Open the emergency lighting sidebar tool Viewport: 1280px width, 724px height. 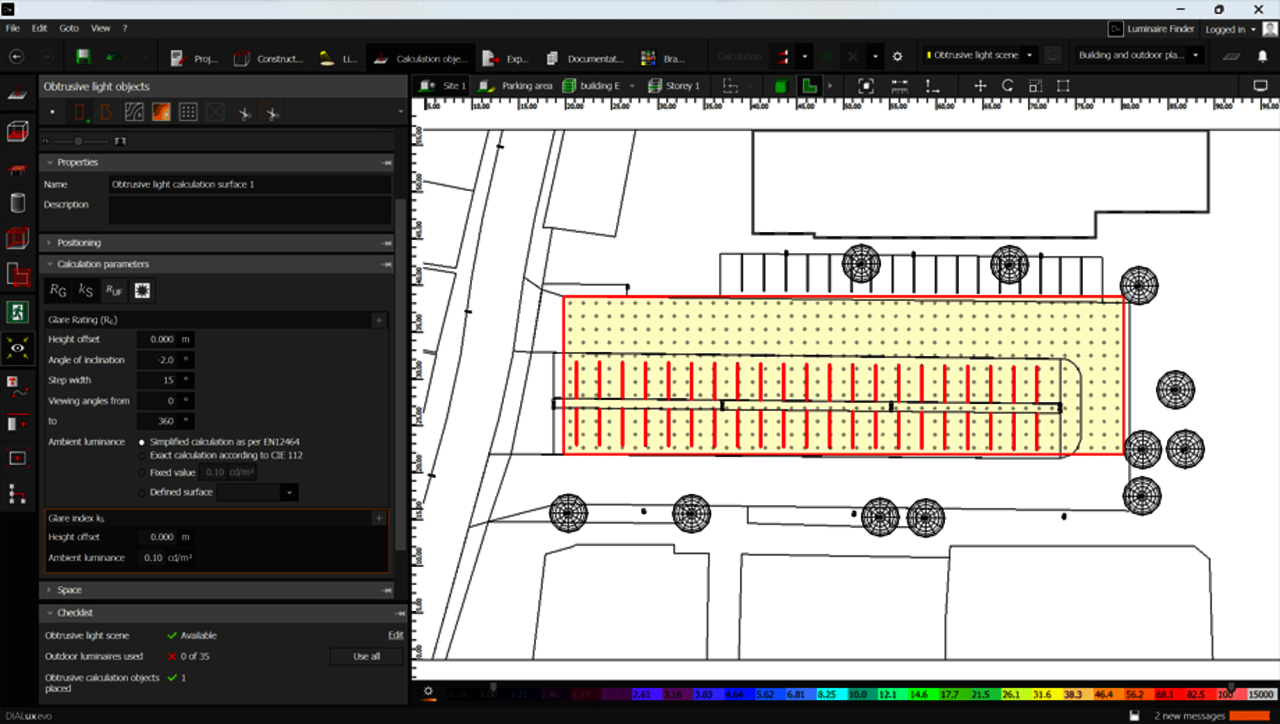[17, 311]
